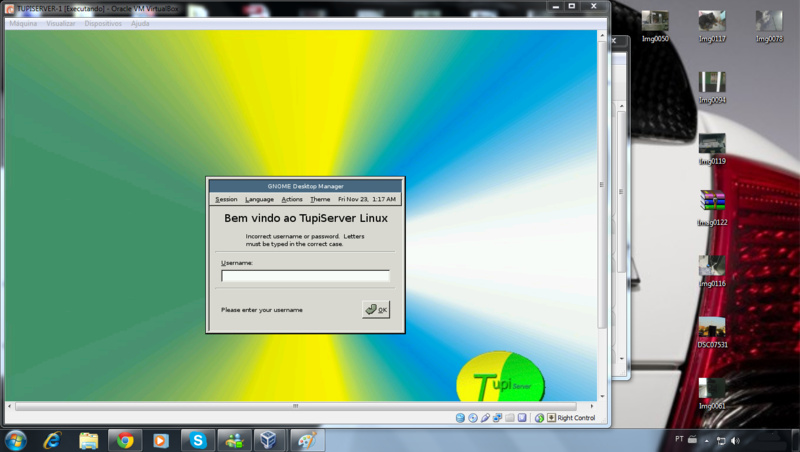Open Windows Explorer from taskbar
800x452 pixels.
(88, 440)
